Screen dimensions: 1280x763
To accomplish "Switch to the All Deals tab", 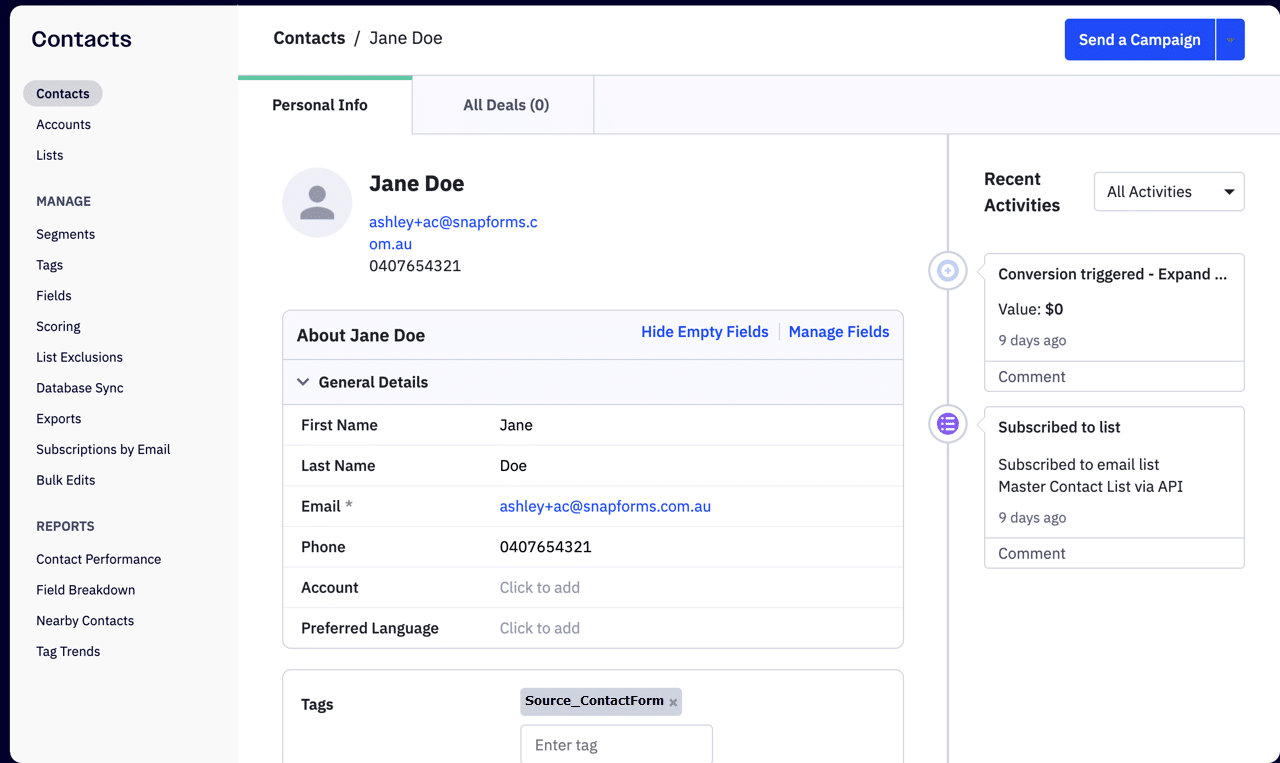I will [x=504, y=104].
